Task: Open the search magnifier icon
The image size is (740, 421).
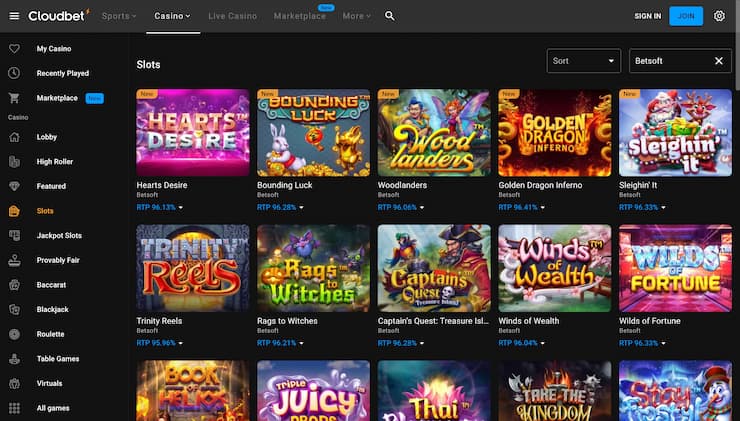Action: coord(389,16)
